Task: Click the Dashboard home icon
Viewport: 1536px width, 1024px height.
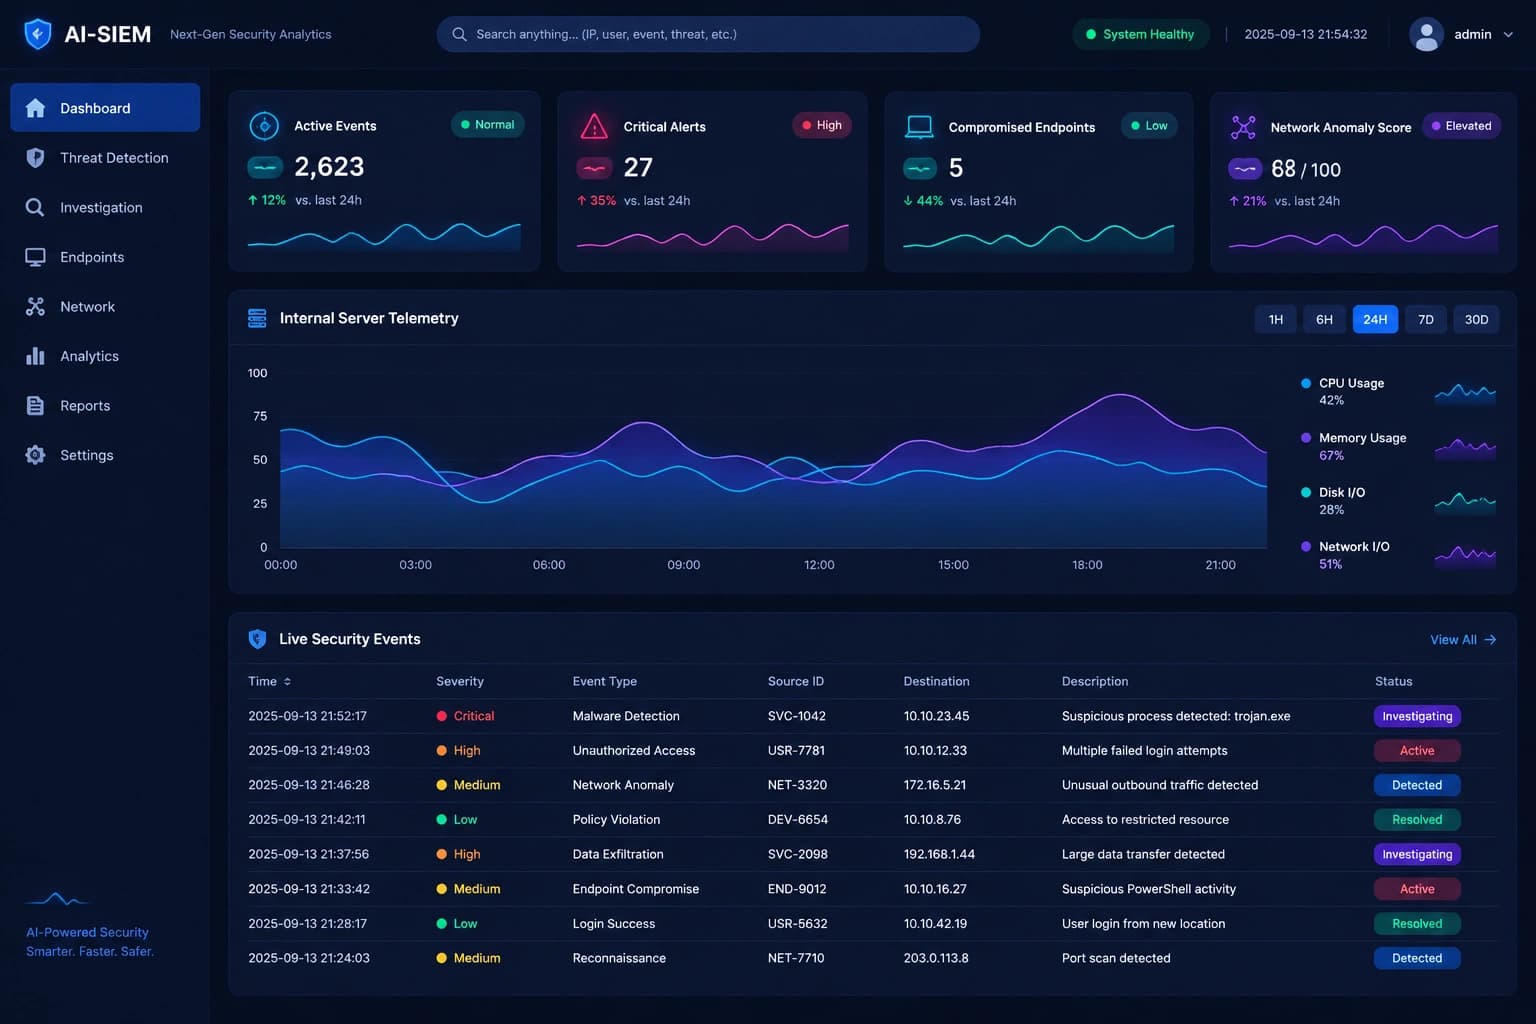Action: point(35,108)
